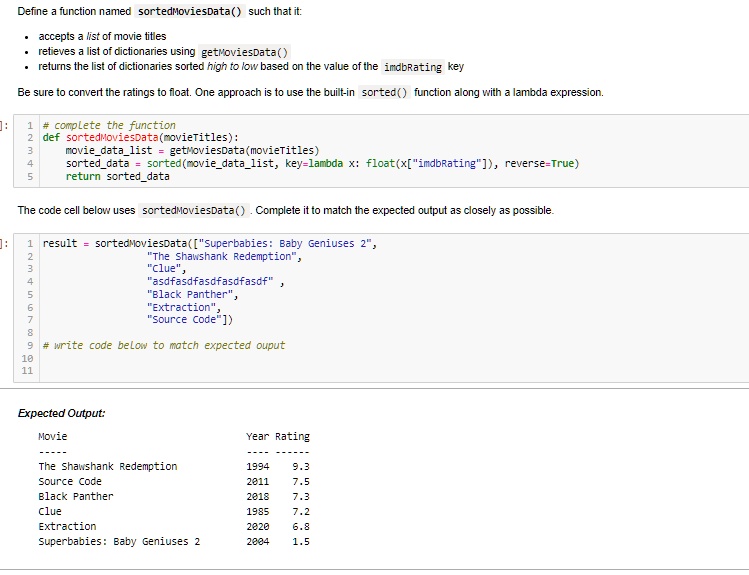The width and height of the screenshot is (749, 575).
Task: Click 'The Shawshank Redemption' row in expected output
Action: point(174,467)
